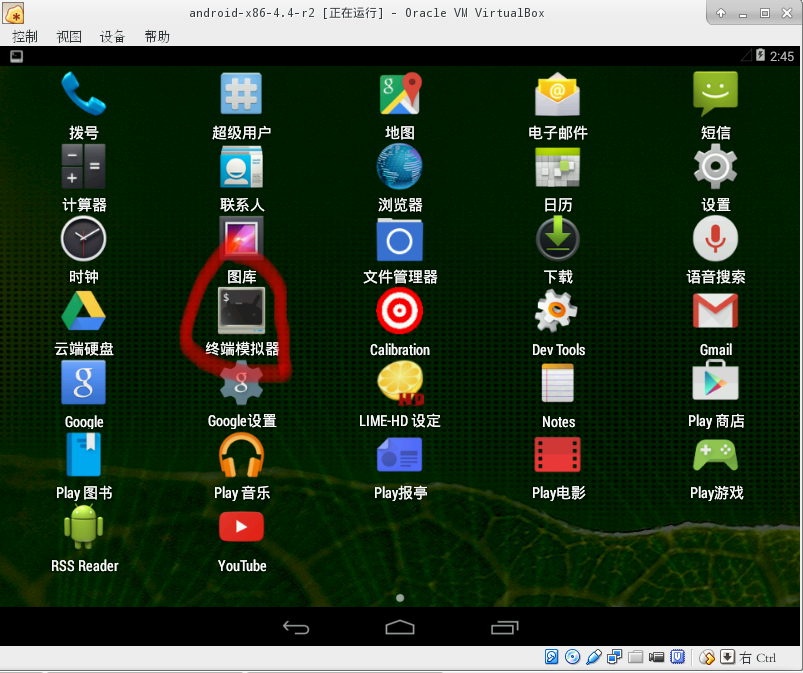This screenshot has width=803, height=673.
Task: Open the LIME-HD 设定 app
Action: coord(400,383)
